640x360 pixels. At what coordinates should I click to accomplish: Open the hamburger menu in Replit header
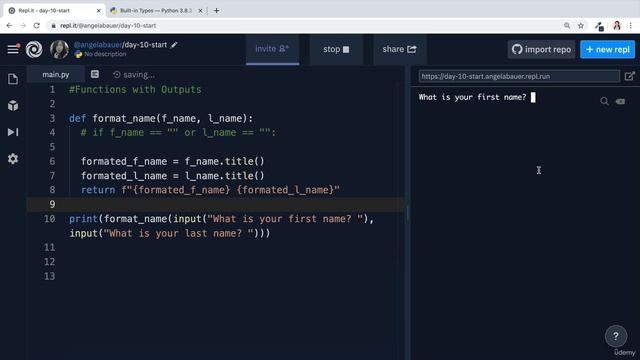pyautogui.click(x=13, y=49)
